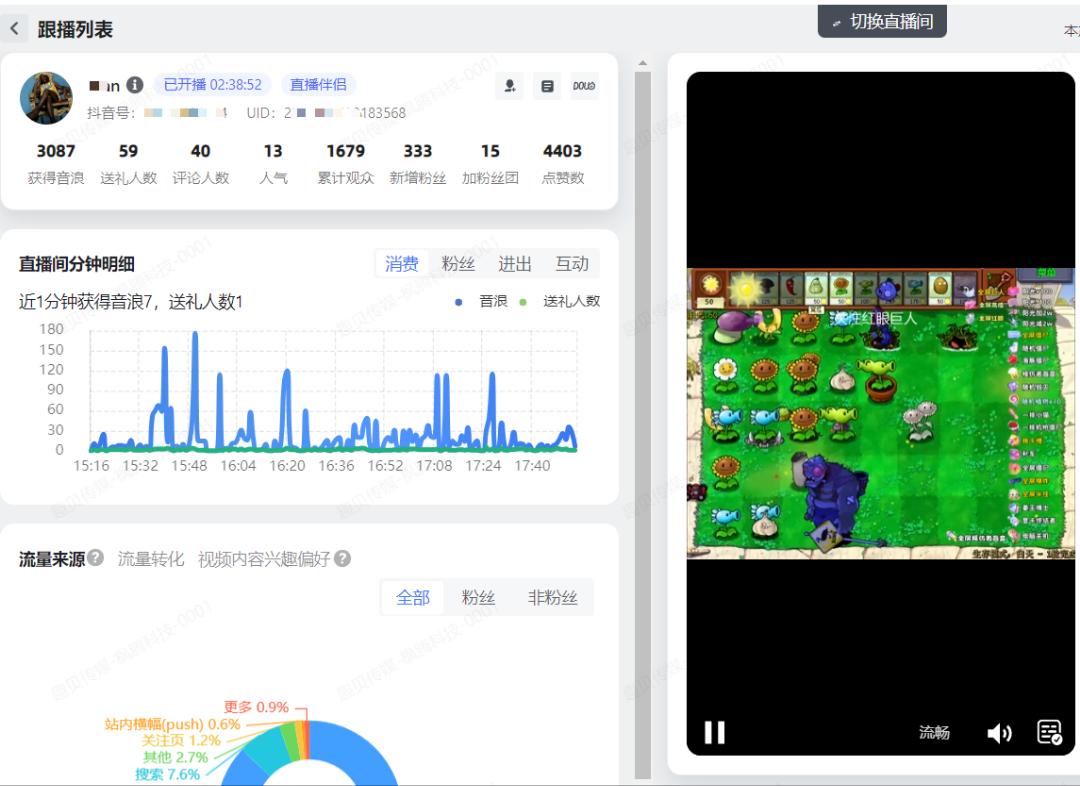The image size is (1080, 786).
Task: Switch to the 粉丝 tab in minute details
Action: [x=458, y=264]
